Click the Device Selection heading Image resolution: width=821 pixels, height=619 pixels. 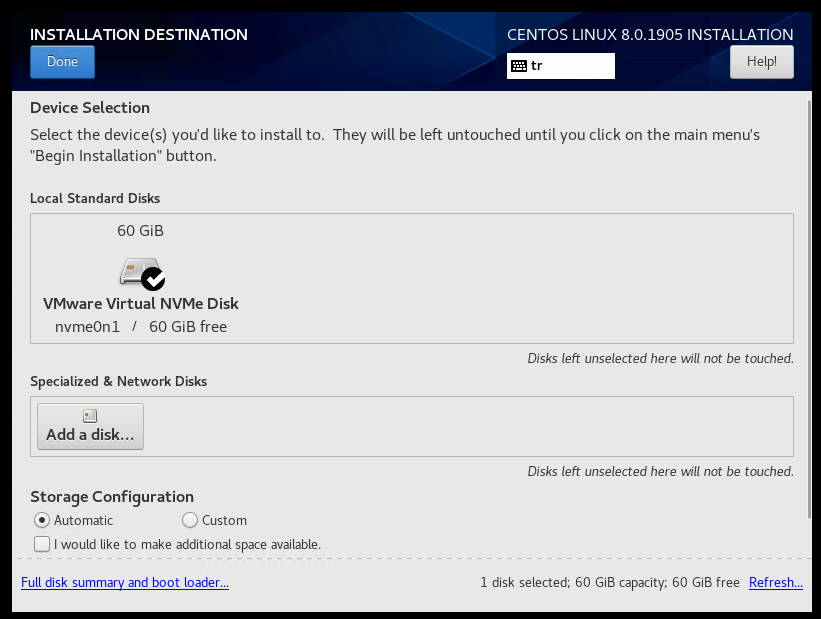pos(90,108)
